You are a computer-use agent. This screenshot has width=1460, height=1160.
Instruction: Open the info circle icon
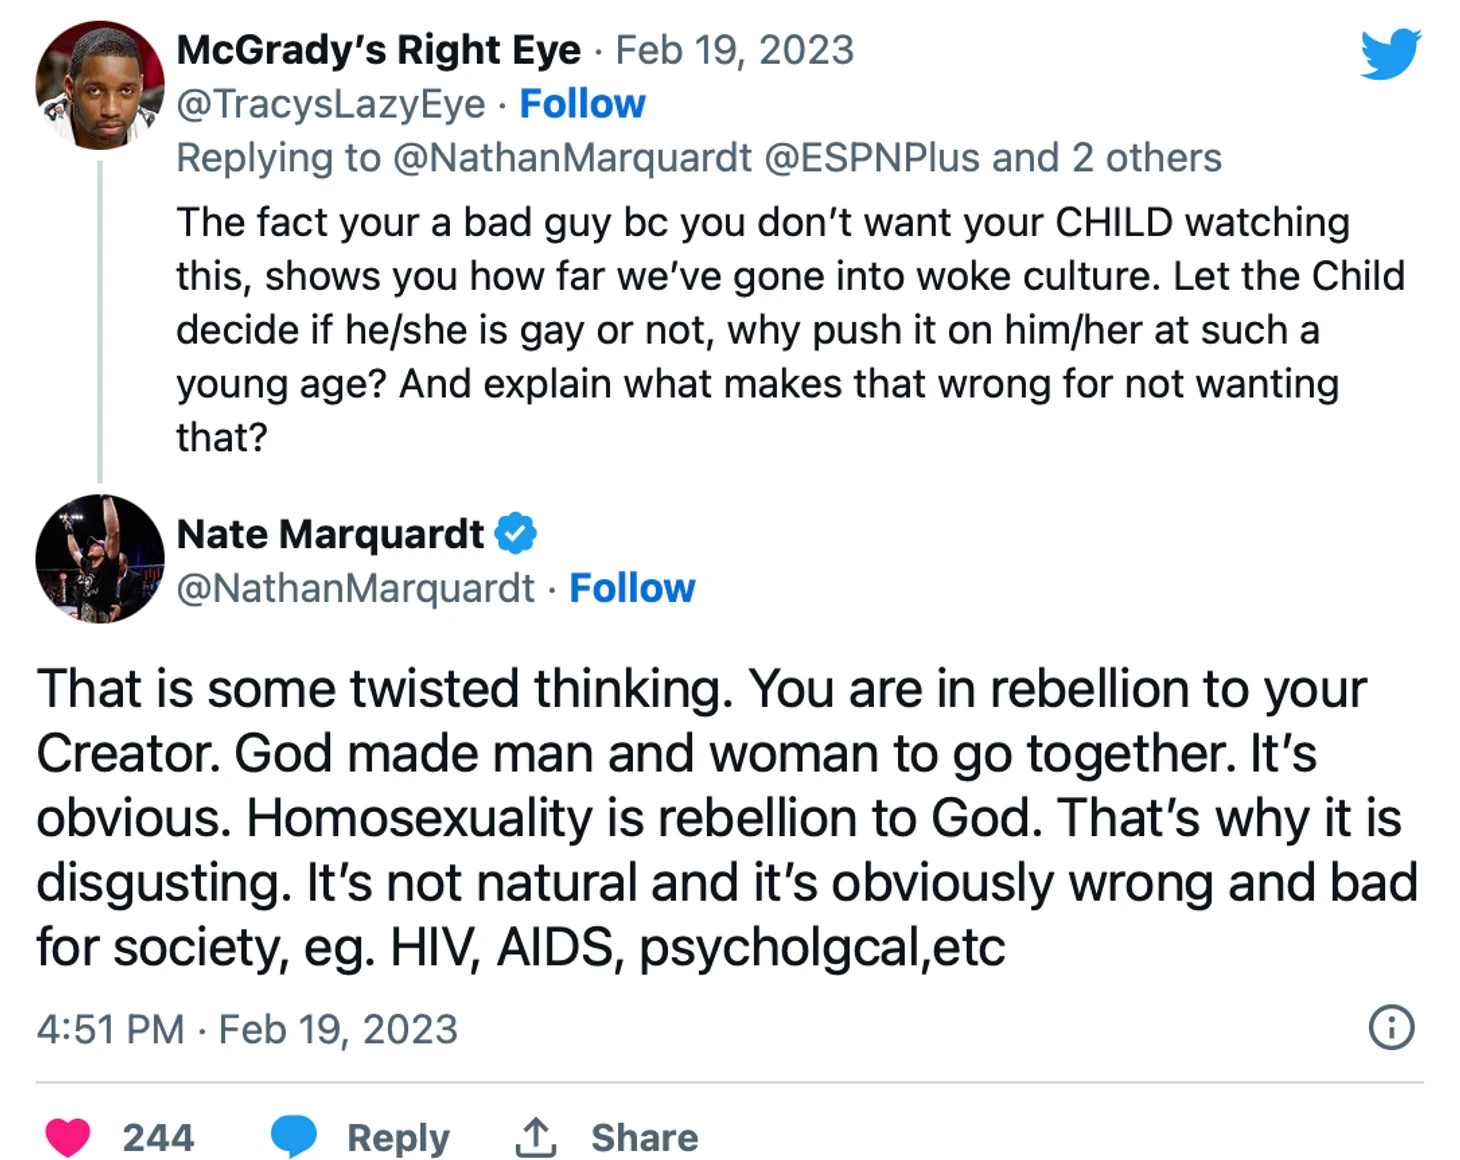1391,1027
